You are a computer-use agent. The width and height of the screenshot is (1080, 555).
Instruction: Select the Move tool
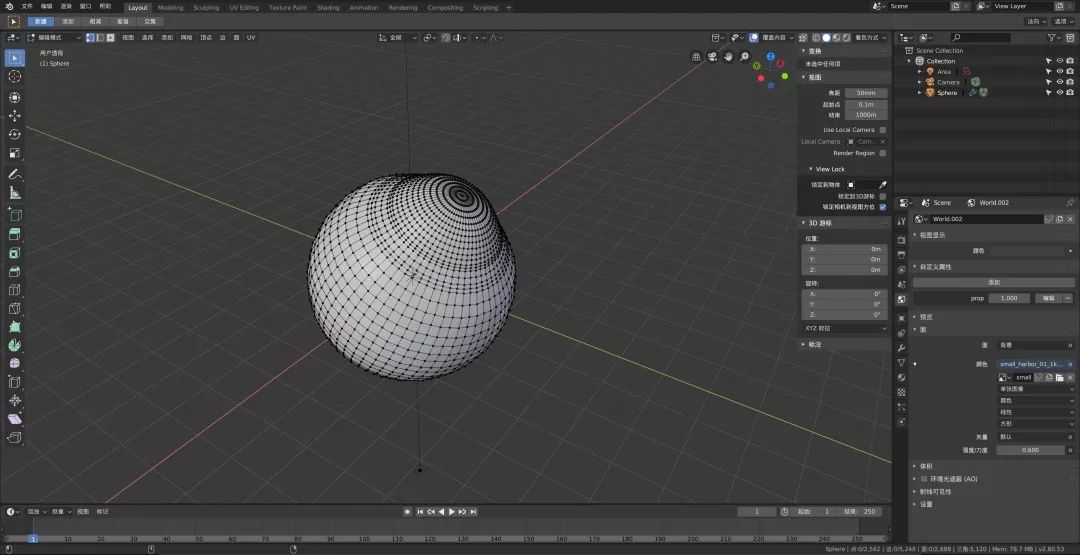[14, 116]
